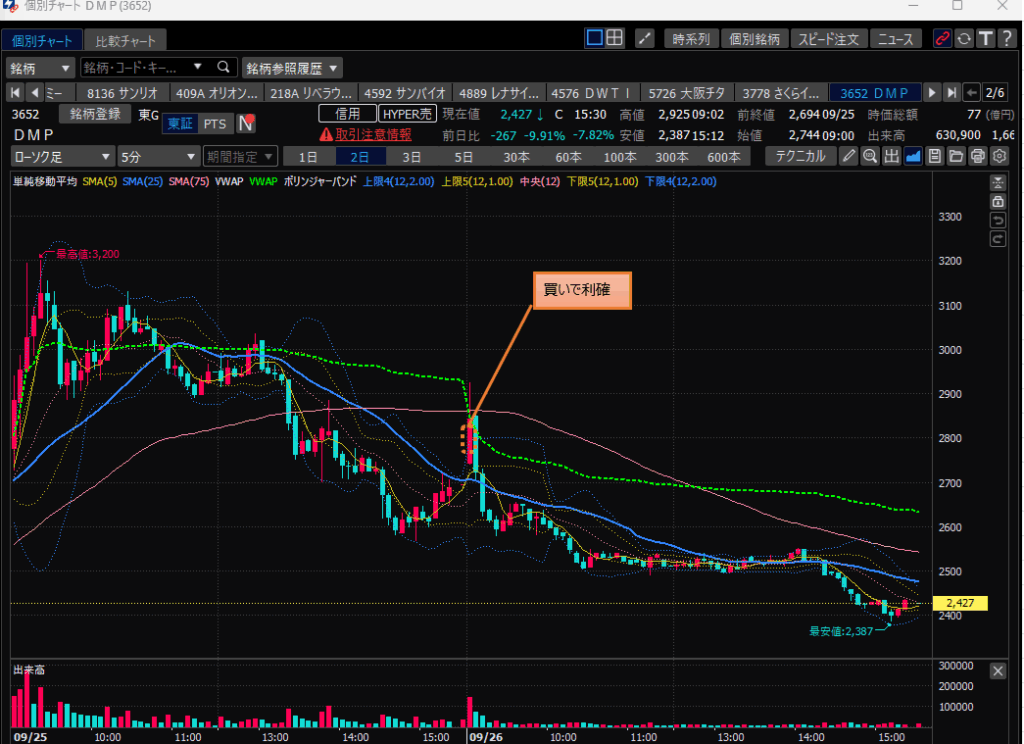This screenshot has width=1024, height=744.
Task: Click the print chart icon
Action: click(977, 156)
